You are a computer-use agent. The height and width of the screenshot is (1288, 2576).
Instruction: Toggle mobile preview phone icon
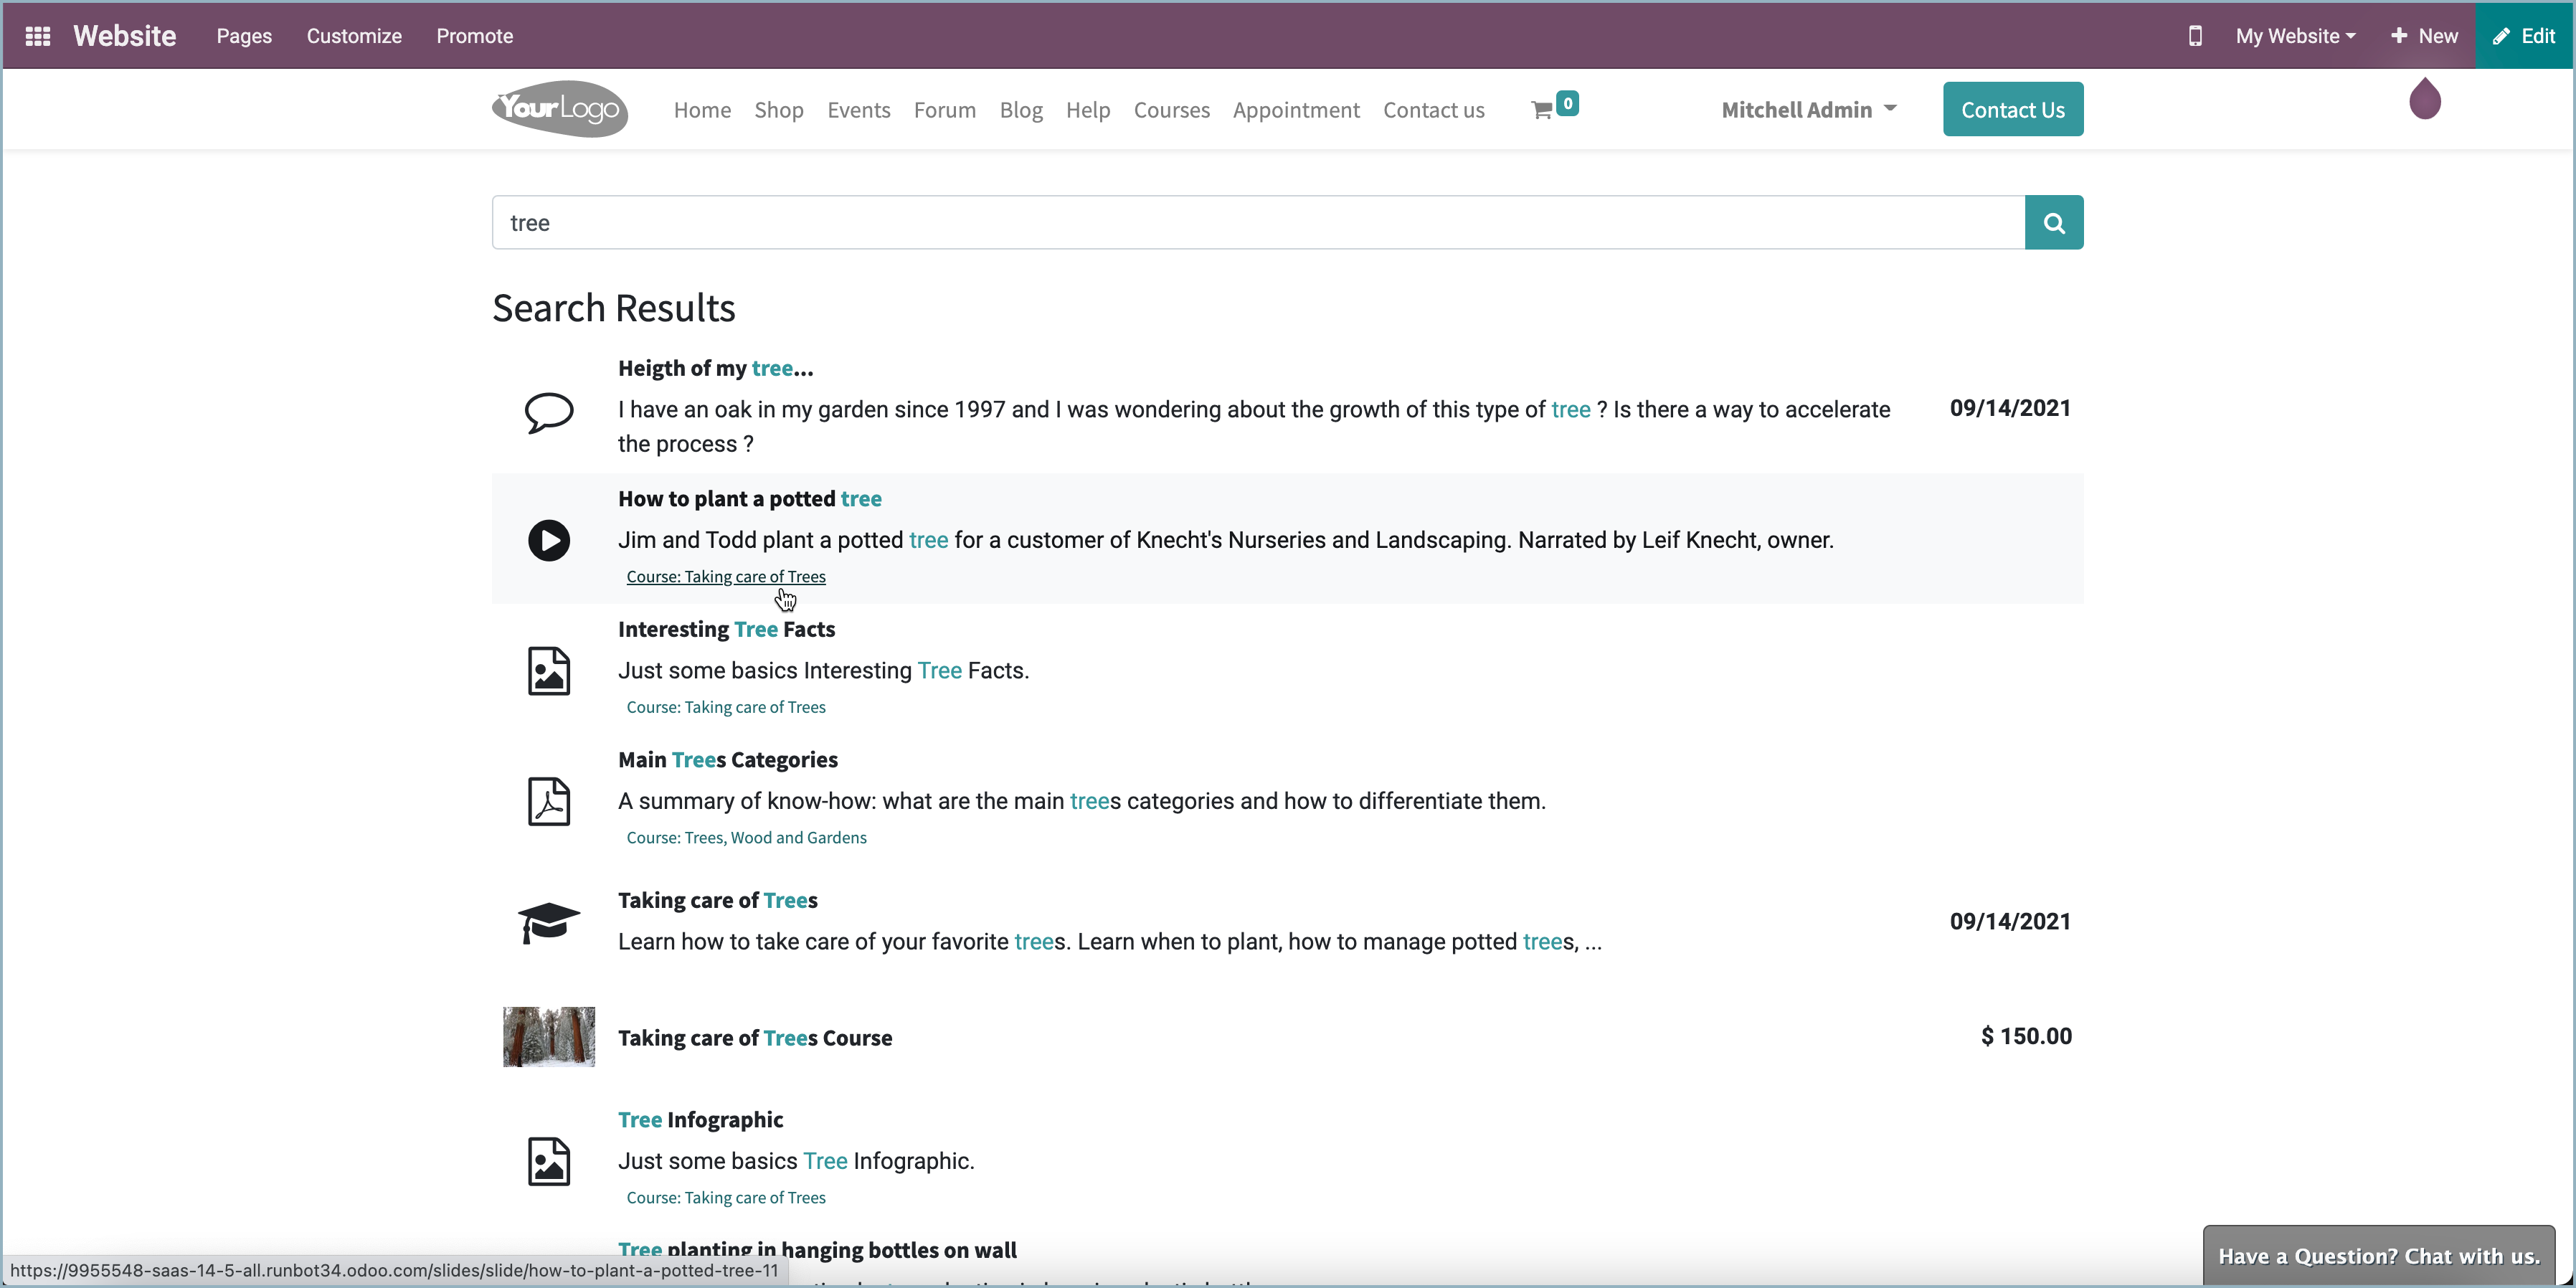[2195, 36]
